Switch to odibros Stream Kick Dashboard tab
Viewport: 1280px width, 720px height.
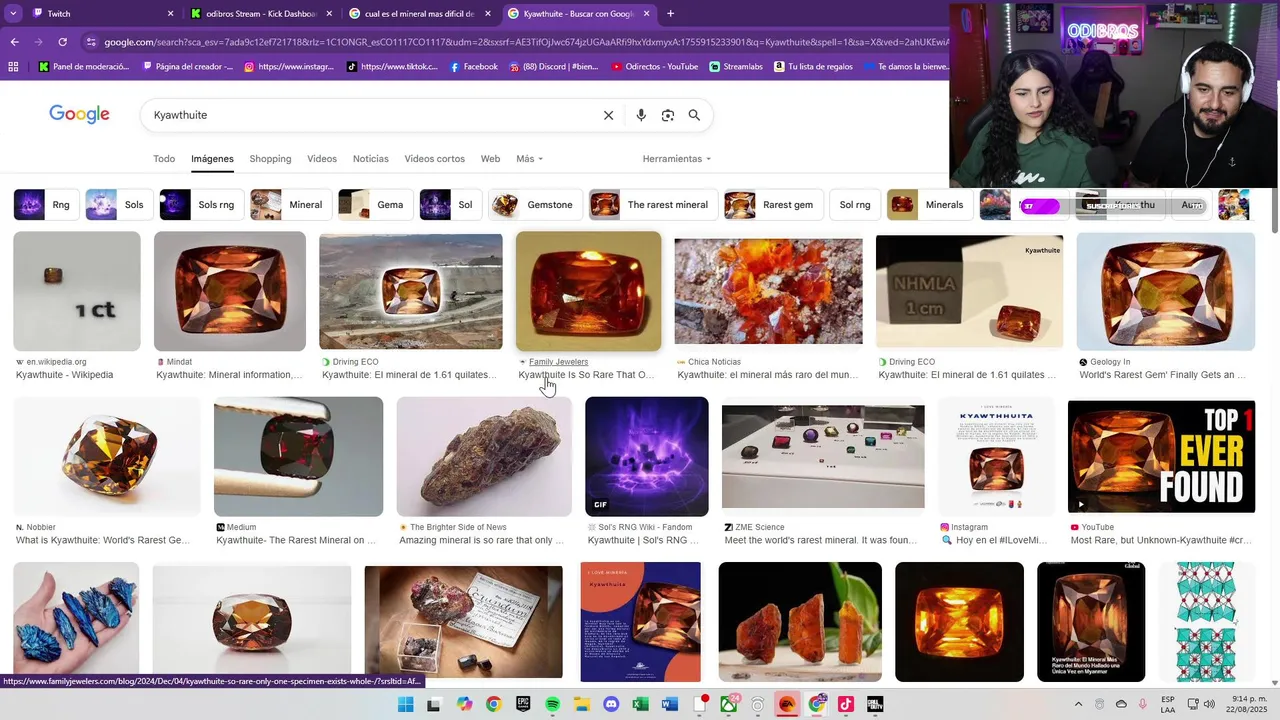point(260,14)
